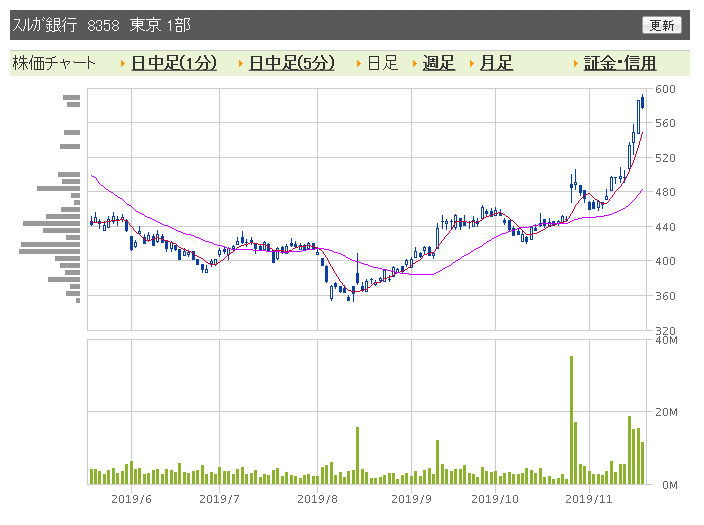Click the 400 price axis label

(665, 261)
